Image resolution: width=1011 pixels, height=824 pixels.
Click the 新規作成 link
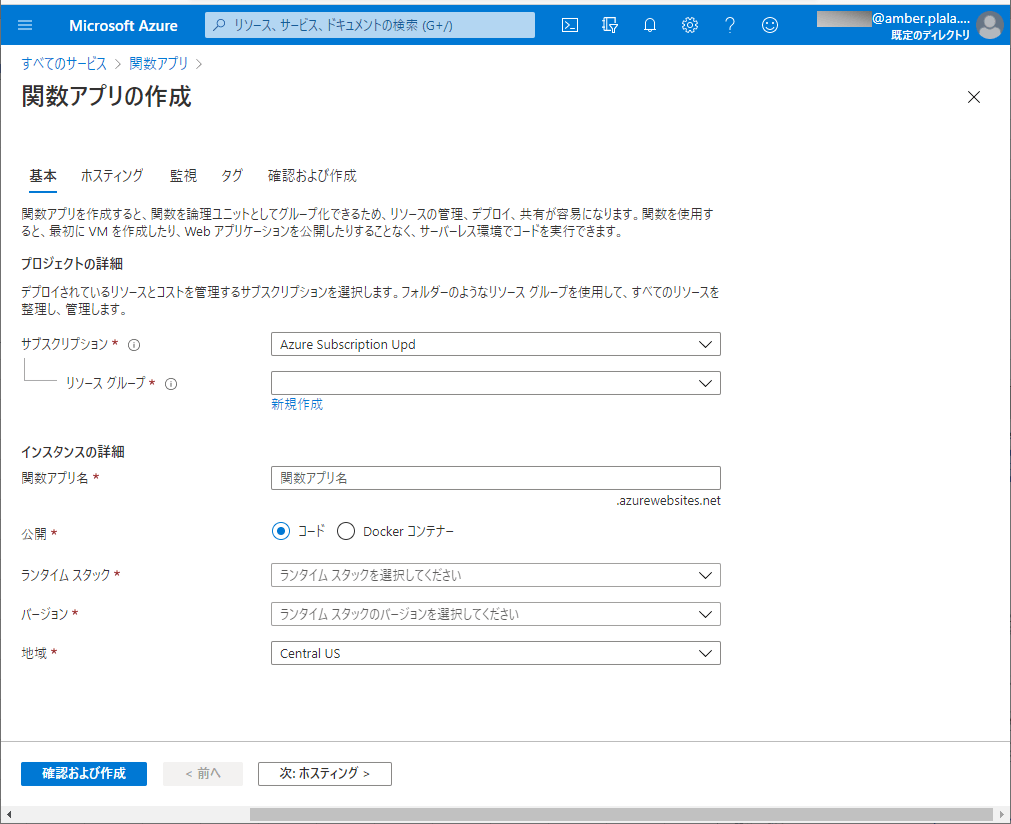point(297,405)
